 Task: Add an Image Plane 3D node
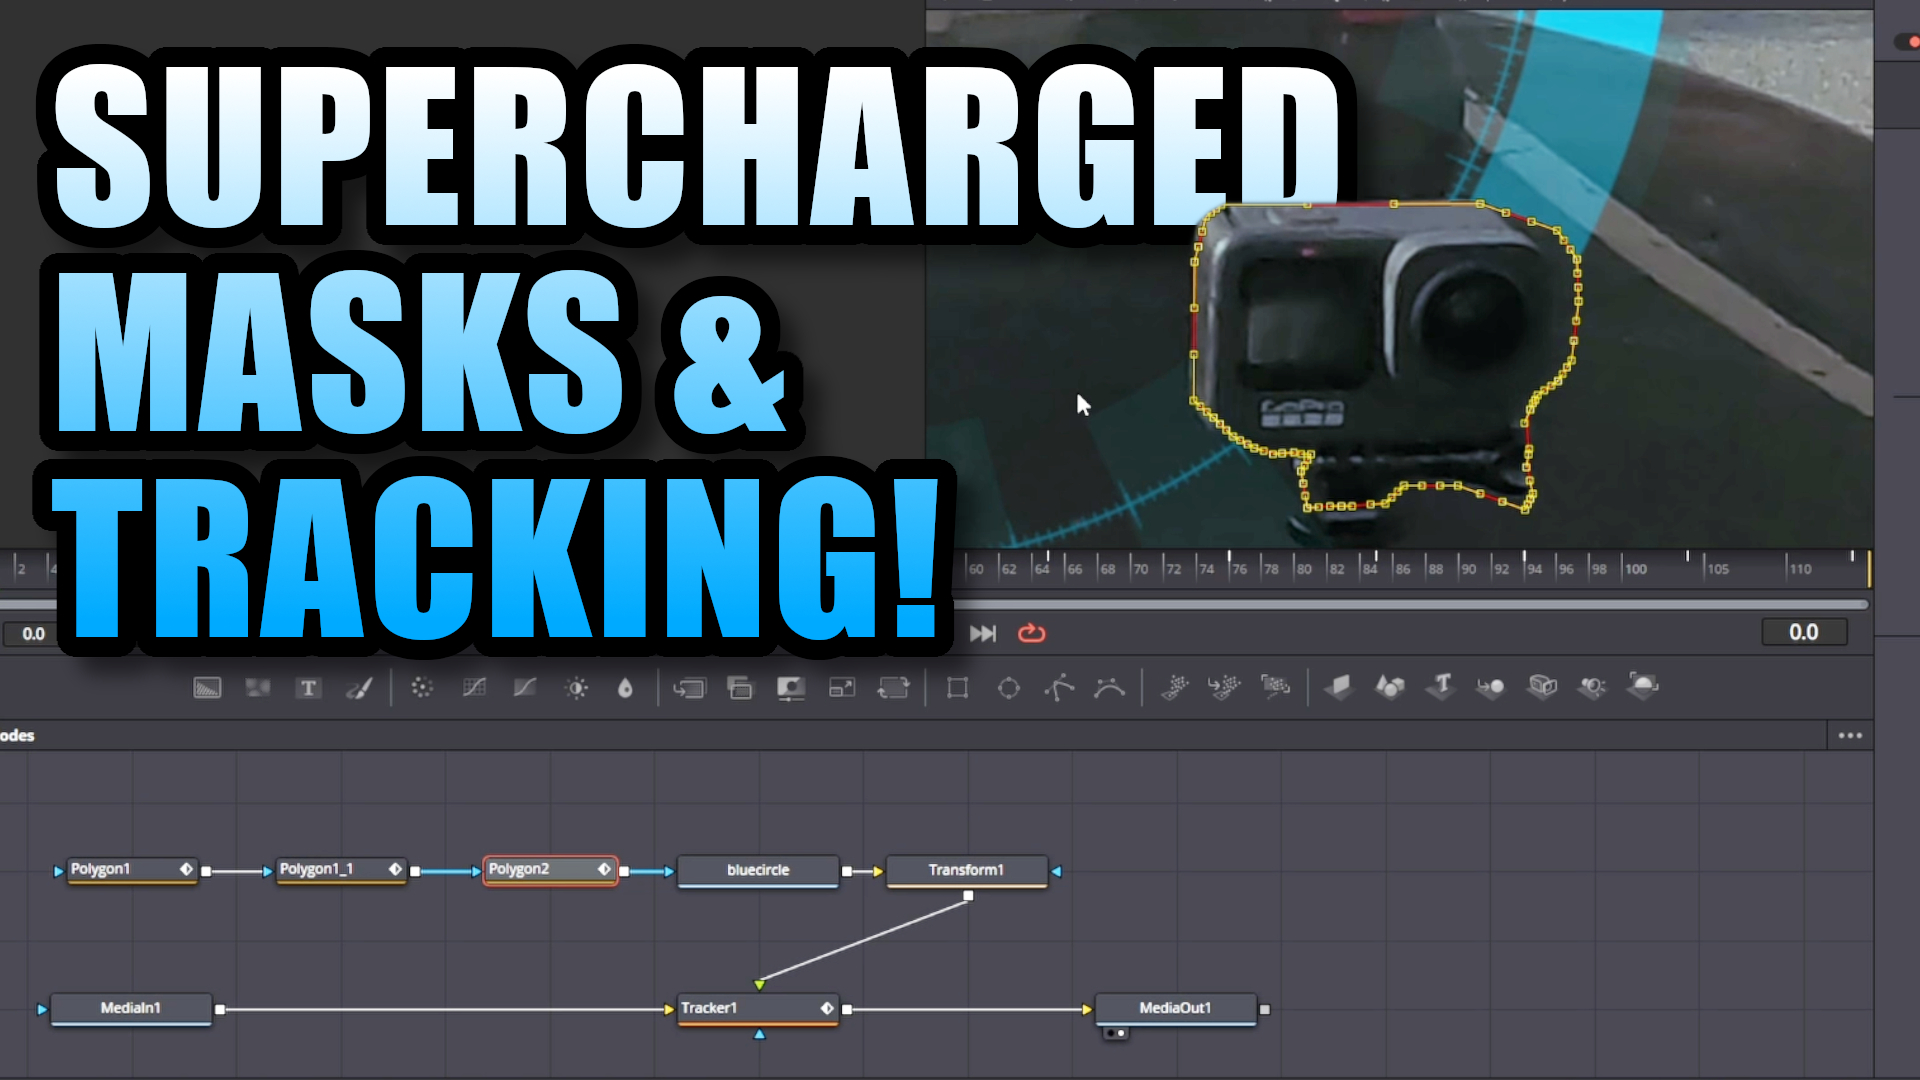[1338, 687]
